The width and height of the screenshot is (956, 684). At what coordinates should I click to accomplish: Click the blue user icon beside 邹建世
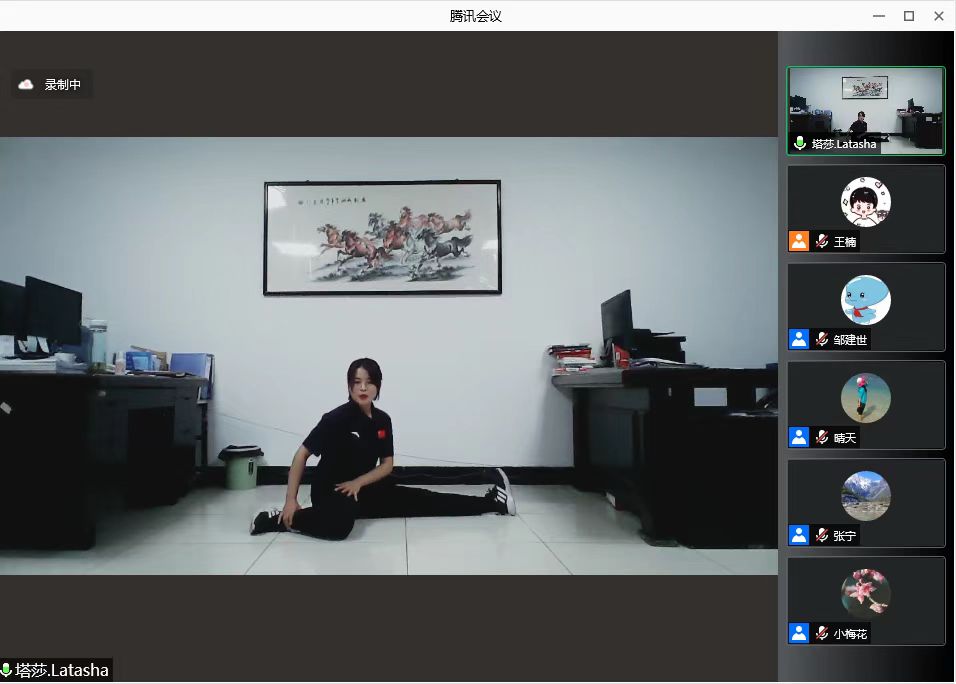799,339
